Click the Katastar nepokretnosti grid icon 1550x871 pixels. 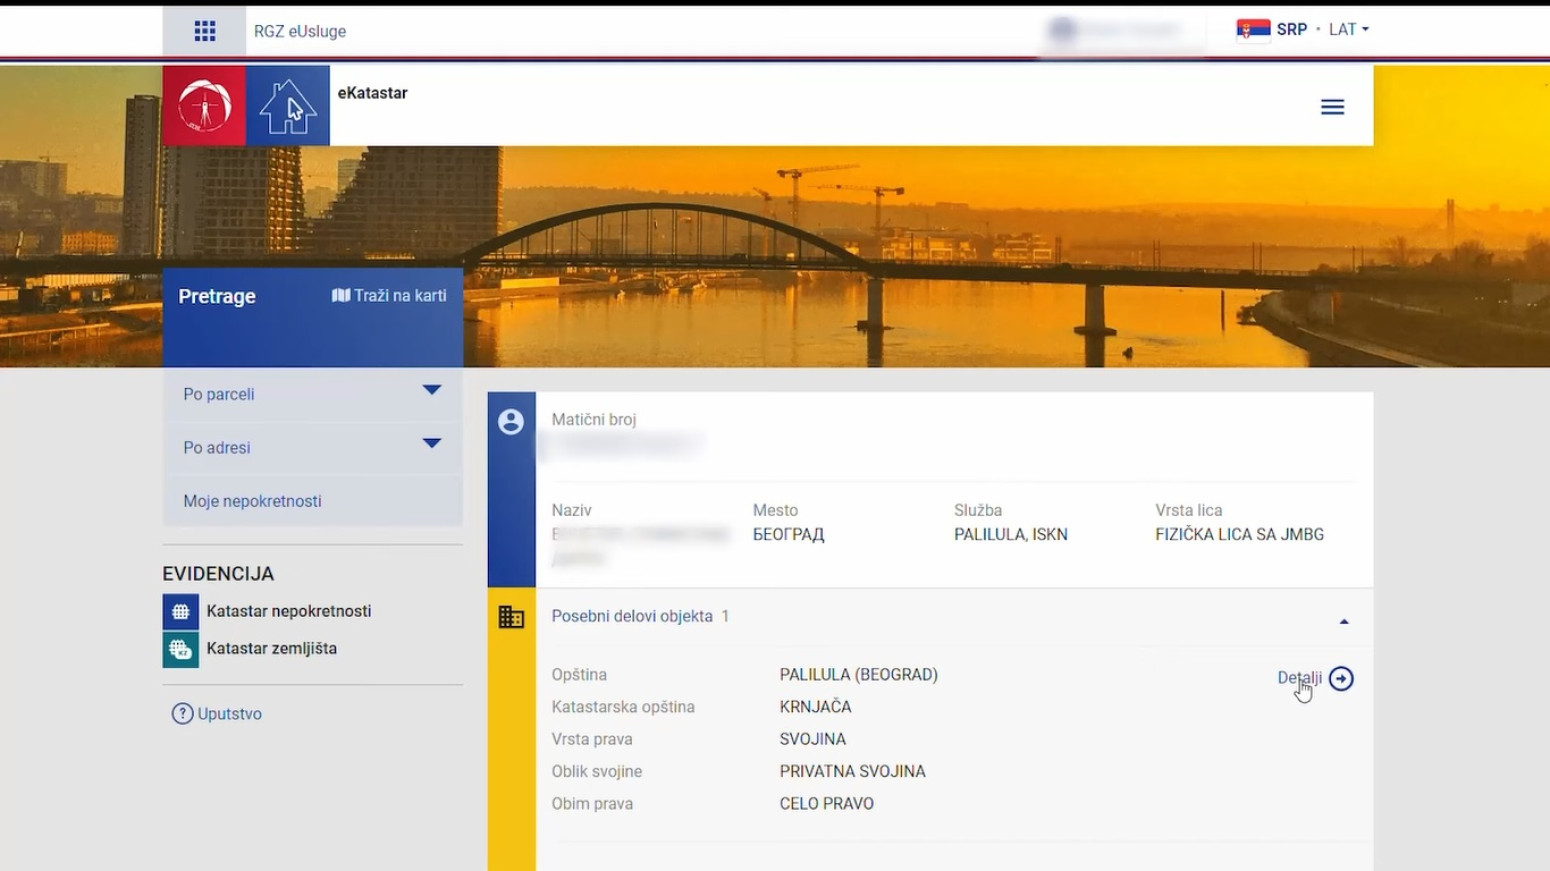click(x=181, y=610)
